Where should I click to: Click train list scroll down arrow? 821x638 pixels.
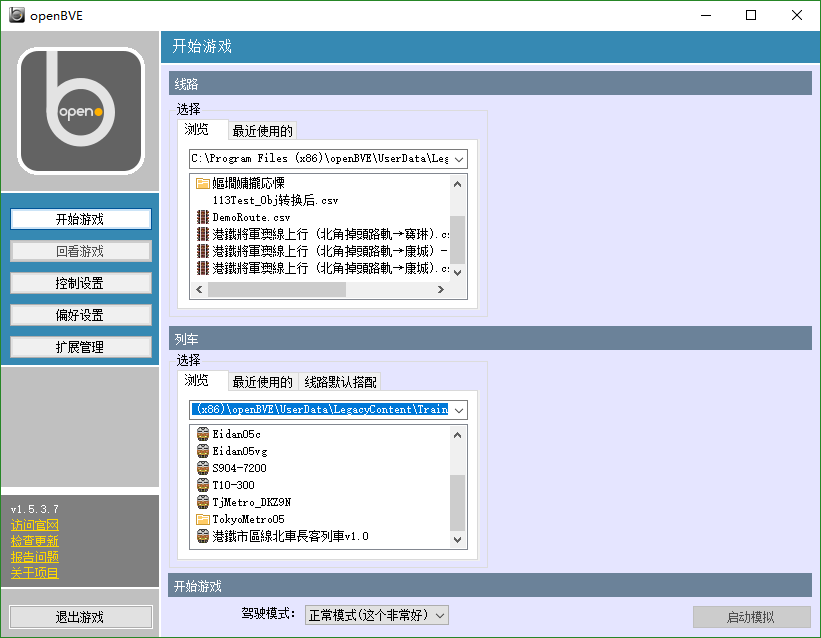[458, 540]
